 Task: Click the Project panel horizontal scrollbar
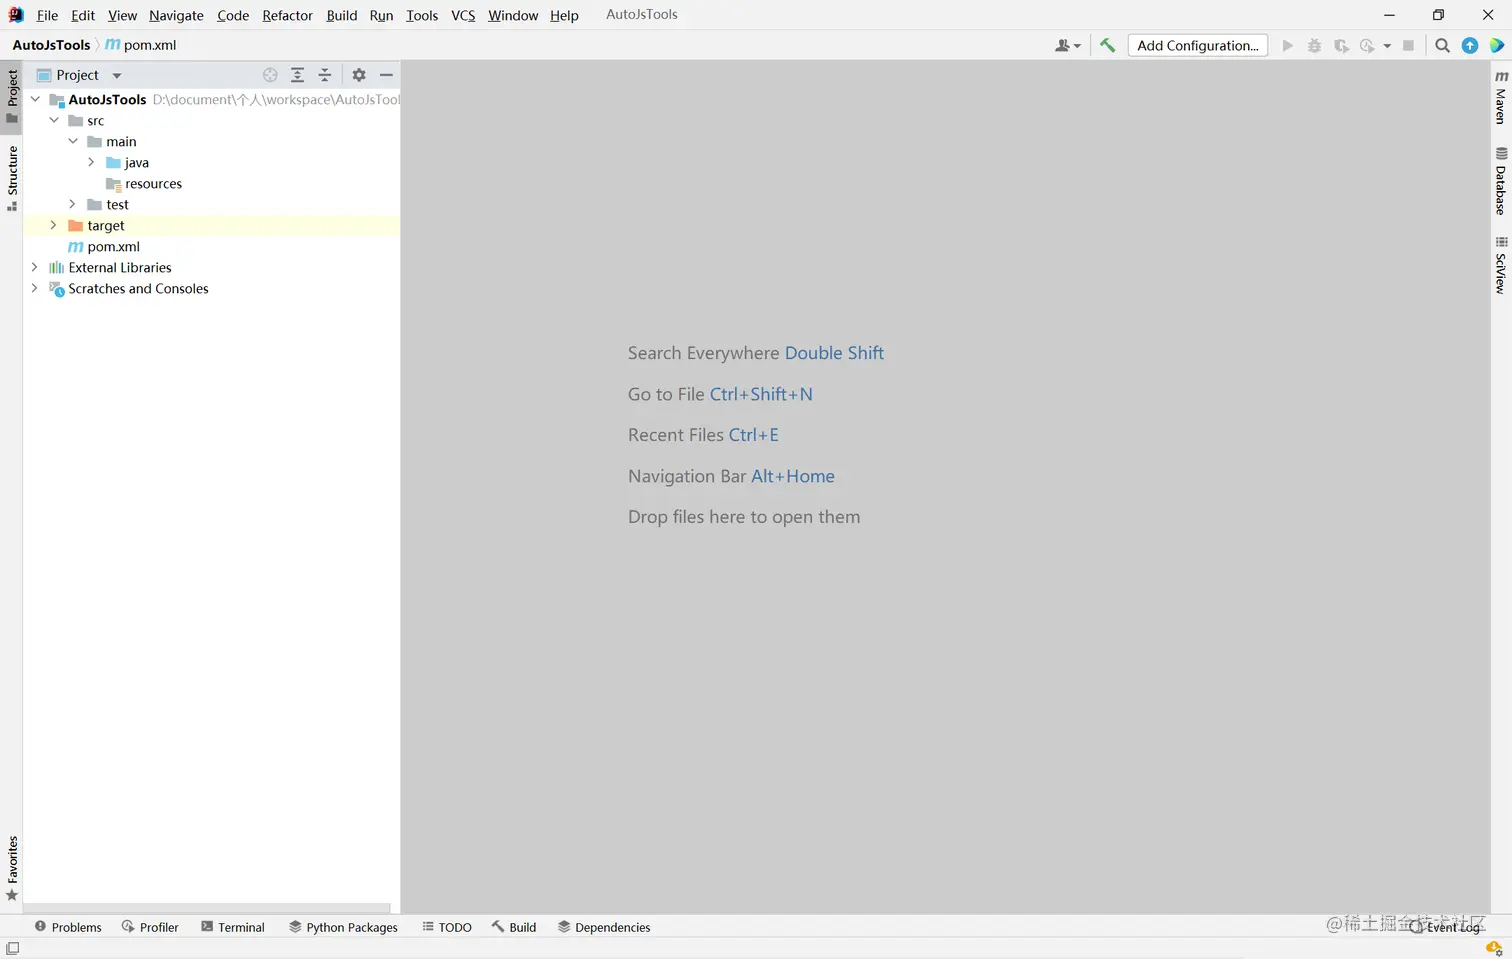pos(207,908)
